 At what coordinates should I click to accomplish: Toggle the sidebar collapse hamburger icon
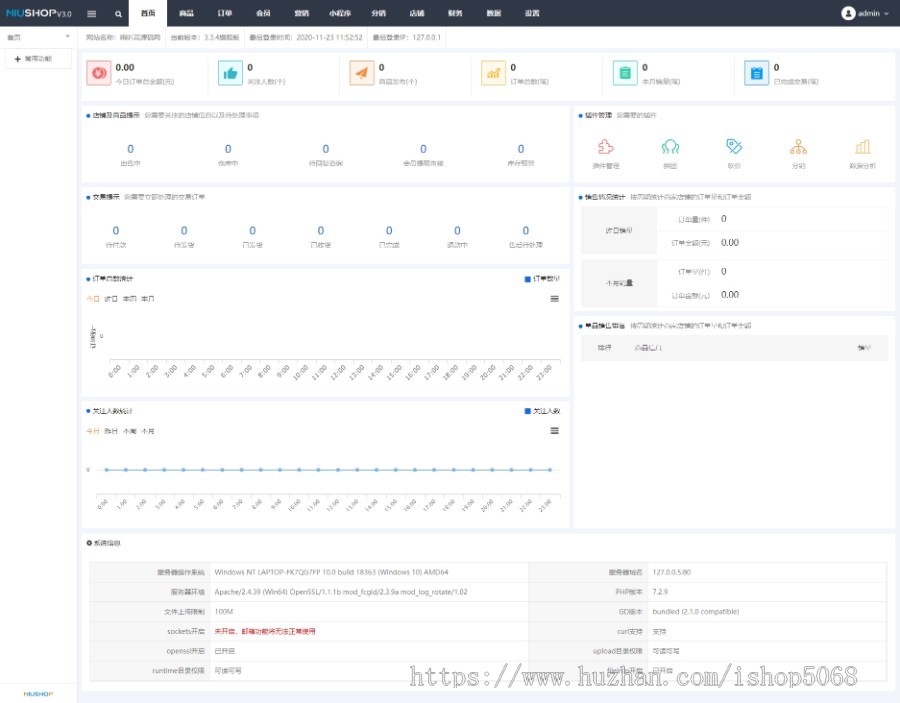[92, 14]
